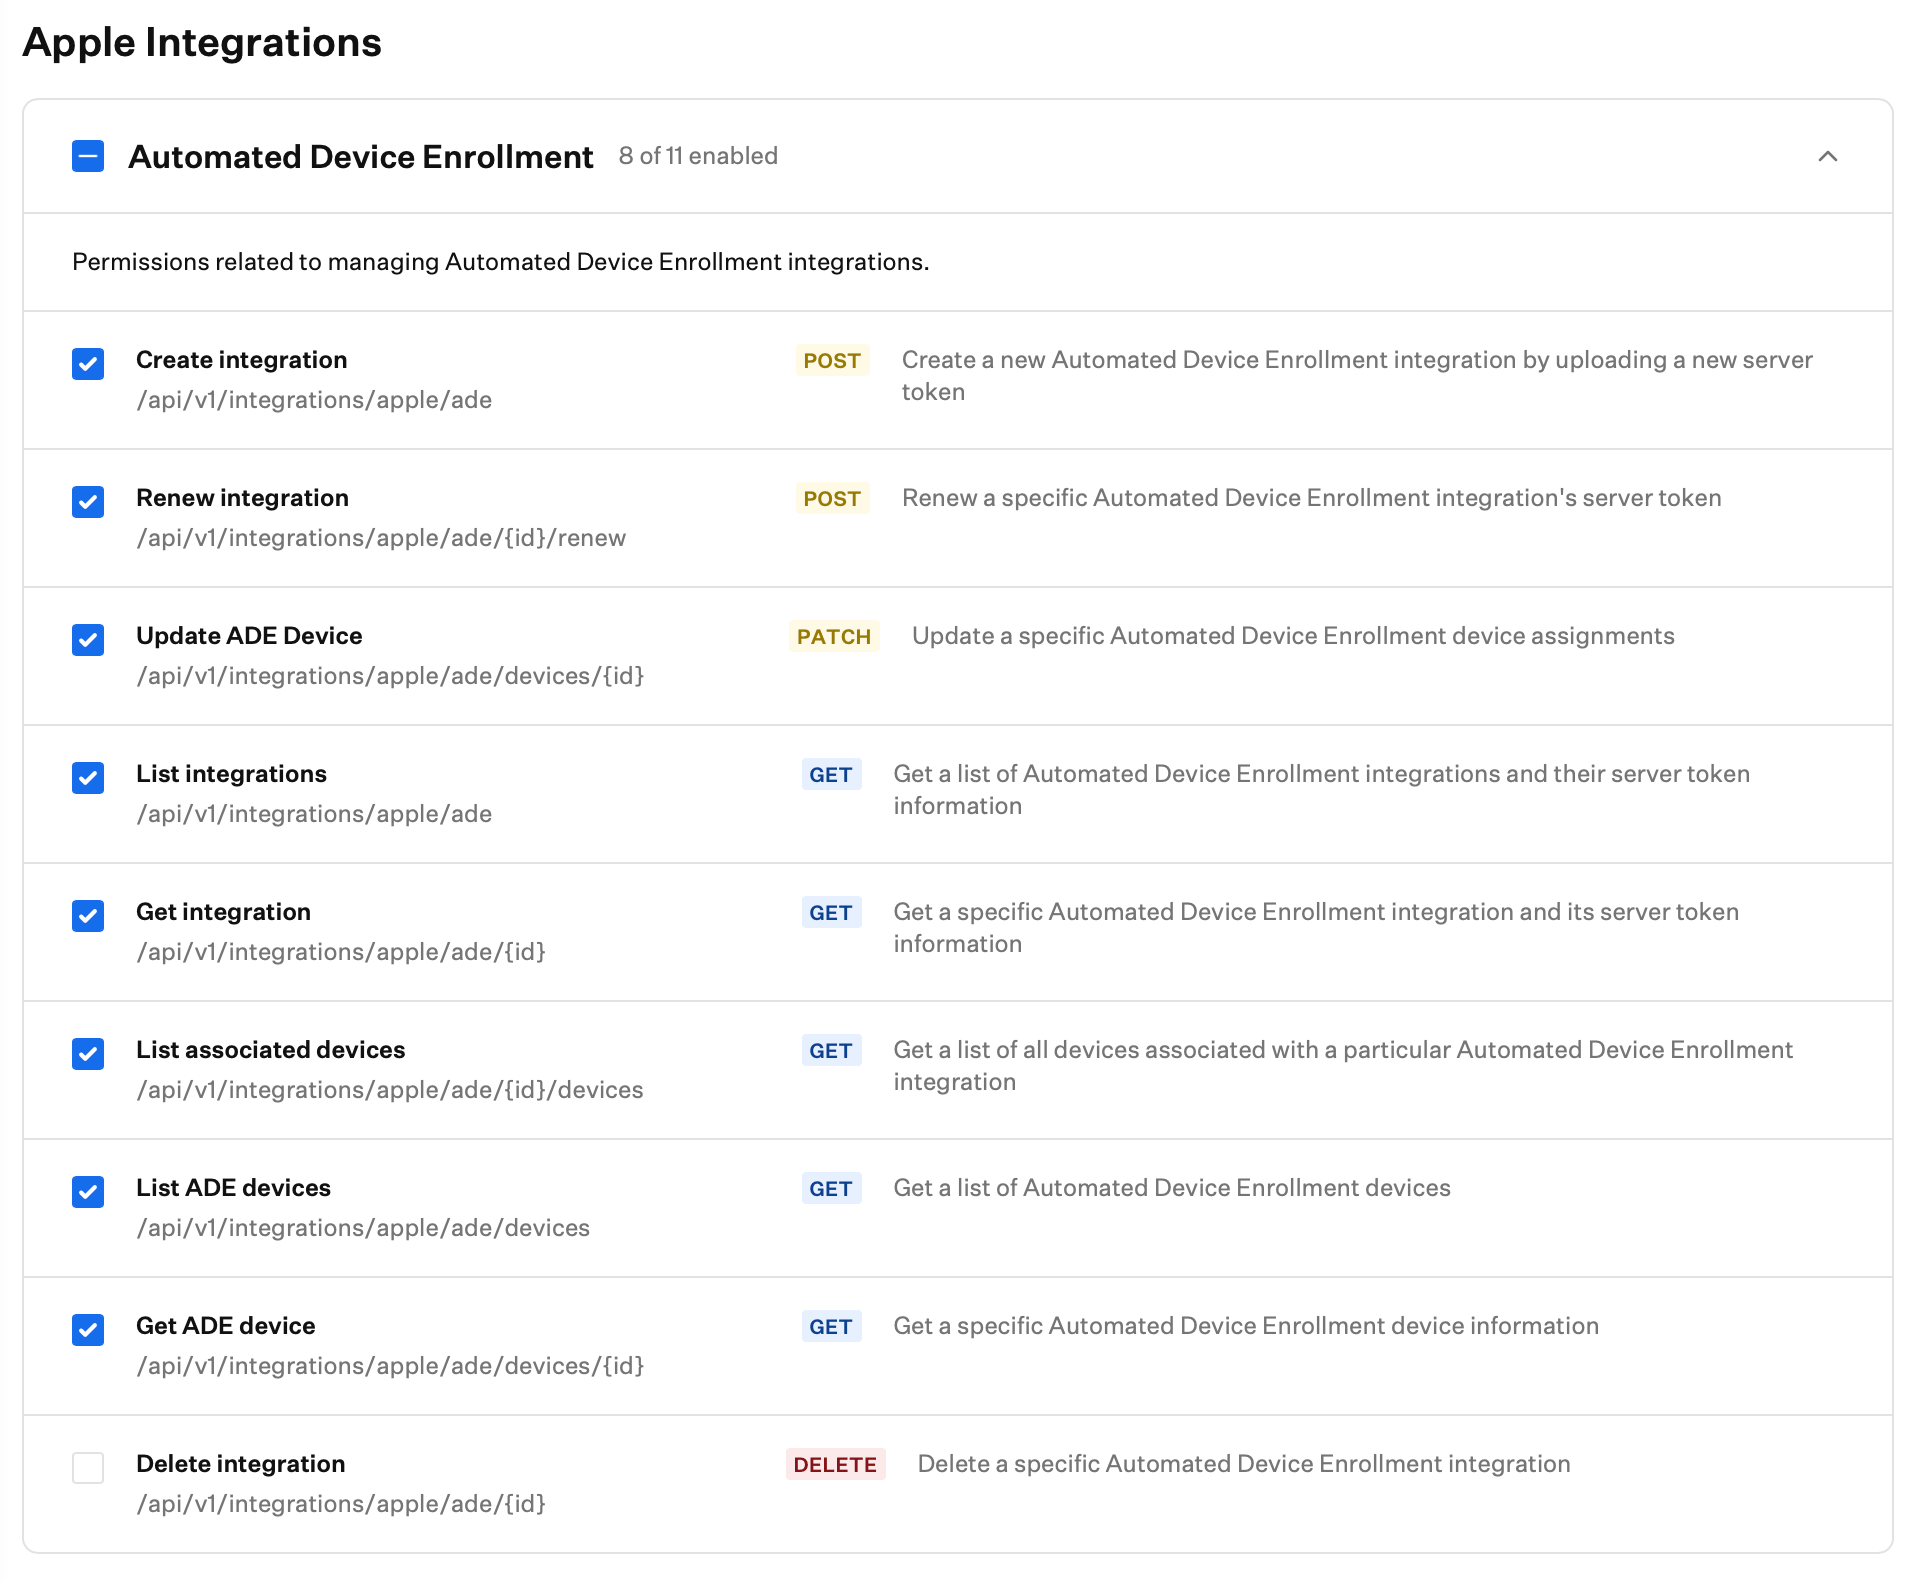Screen dimensions: 1922x1580
Task: Click the endpoint path under Get ADE device
Action: coord(390,1366)
